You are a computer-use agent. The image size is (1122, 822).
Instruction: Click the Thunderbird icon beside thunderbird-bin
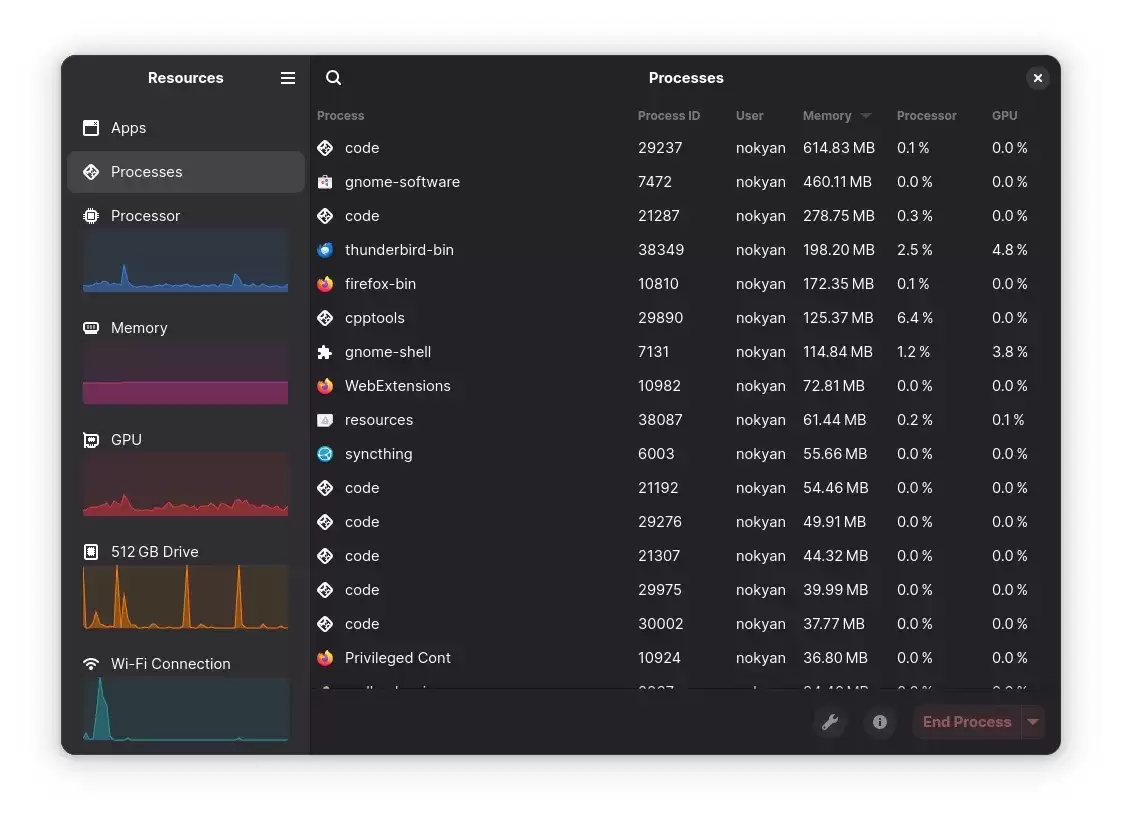tap(324, 250)
